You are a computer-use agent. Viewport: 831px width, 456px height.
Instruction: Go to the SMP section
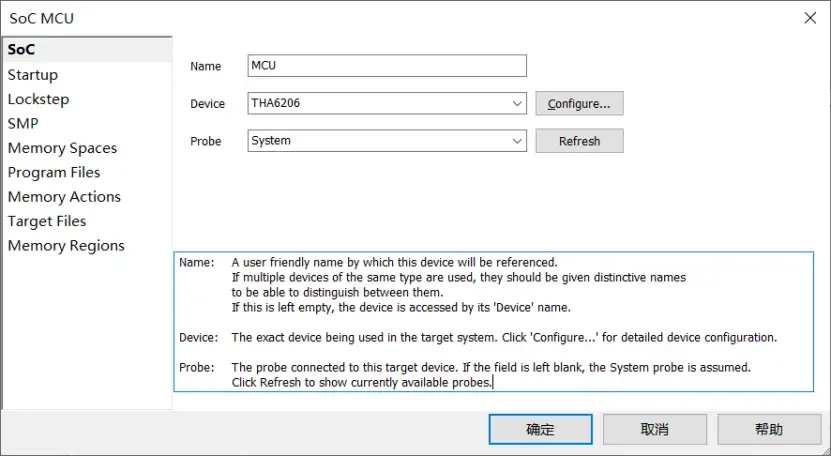point(23,124)
